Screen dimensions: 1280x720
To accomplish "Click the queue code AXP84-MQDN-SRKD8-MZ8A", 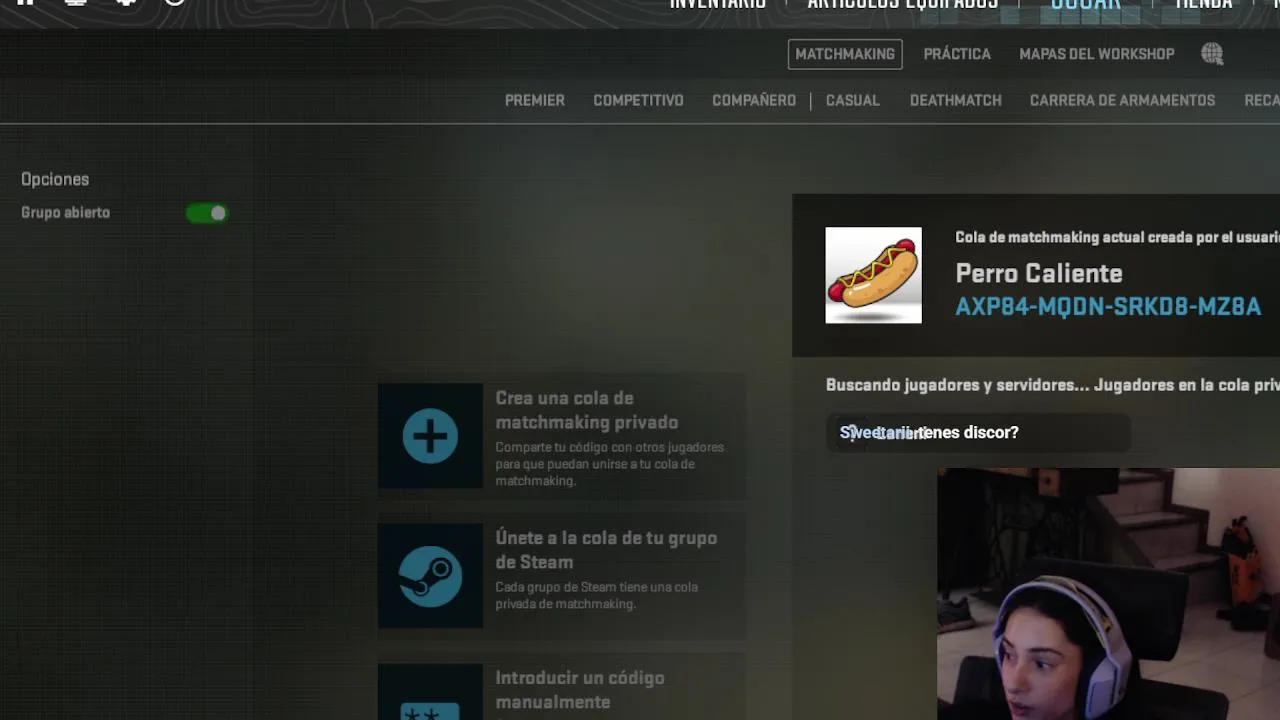I will click(x=1108, y=307).
